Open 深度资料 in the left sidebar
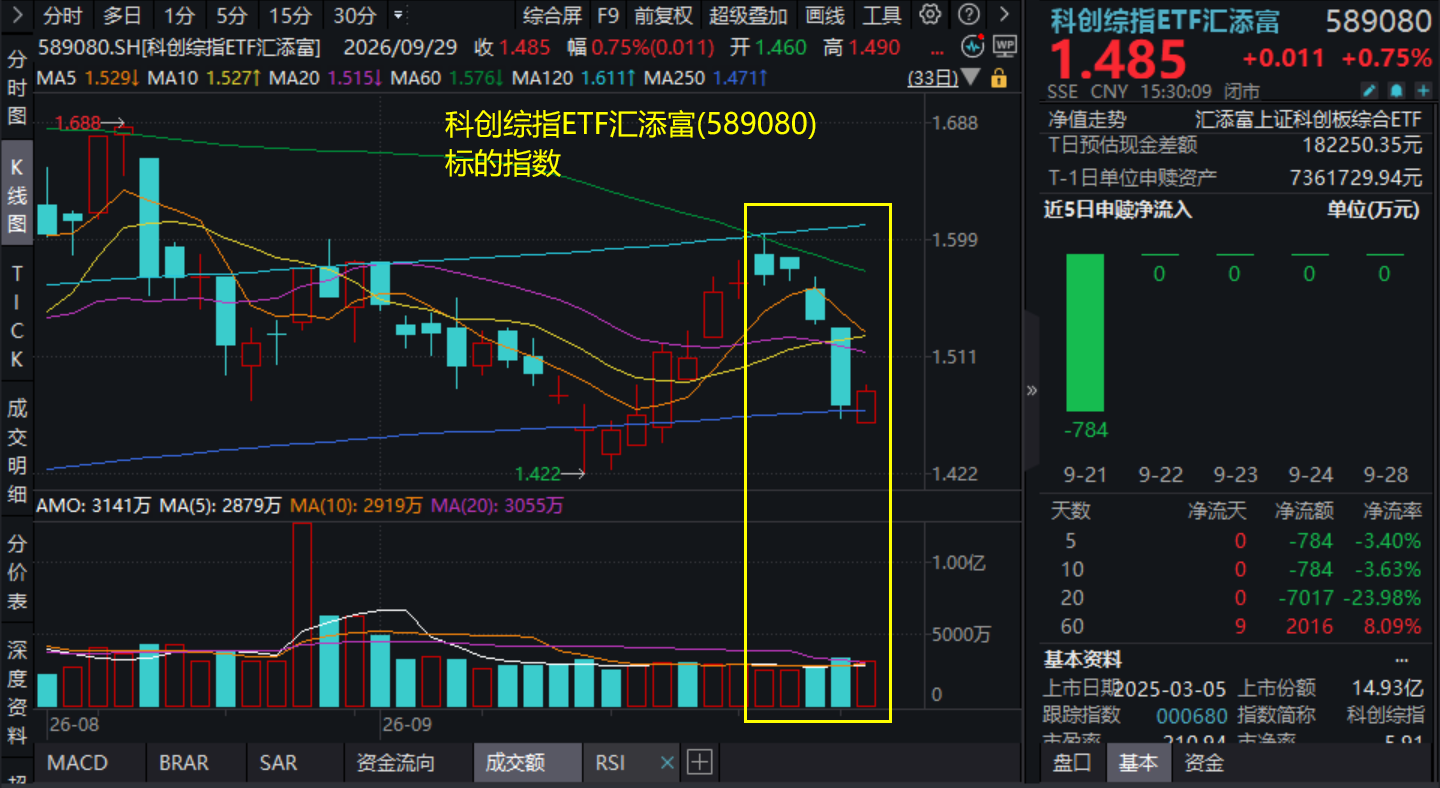The height and width of the screenshot is (788, 1440). [17, 693]
